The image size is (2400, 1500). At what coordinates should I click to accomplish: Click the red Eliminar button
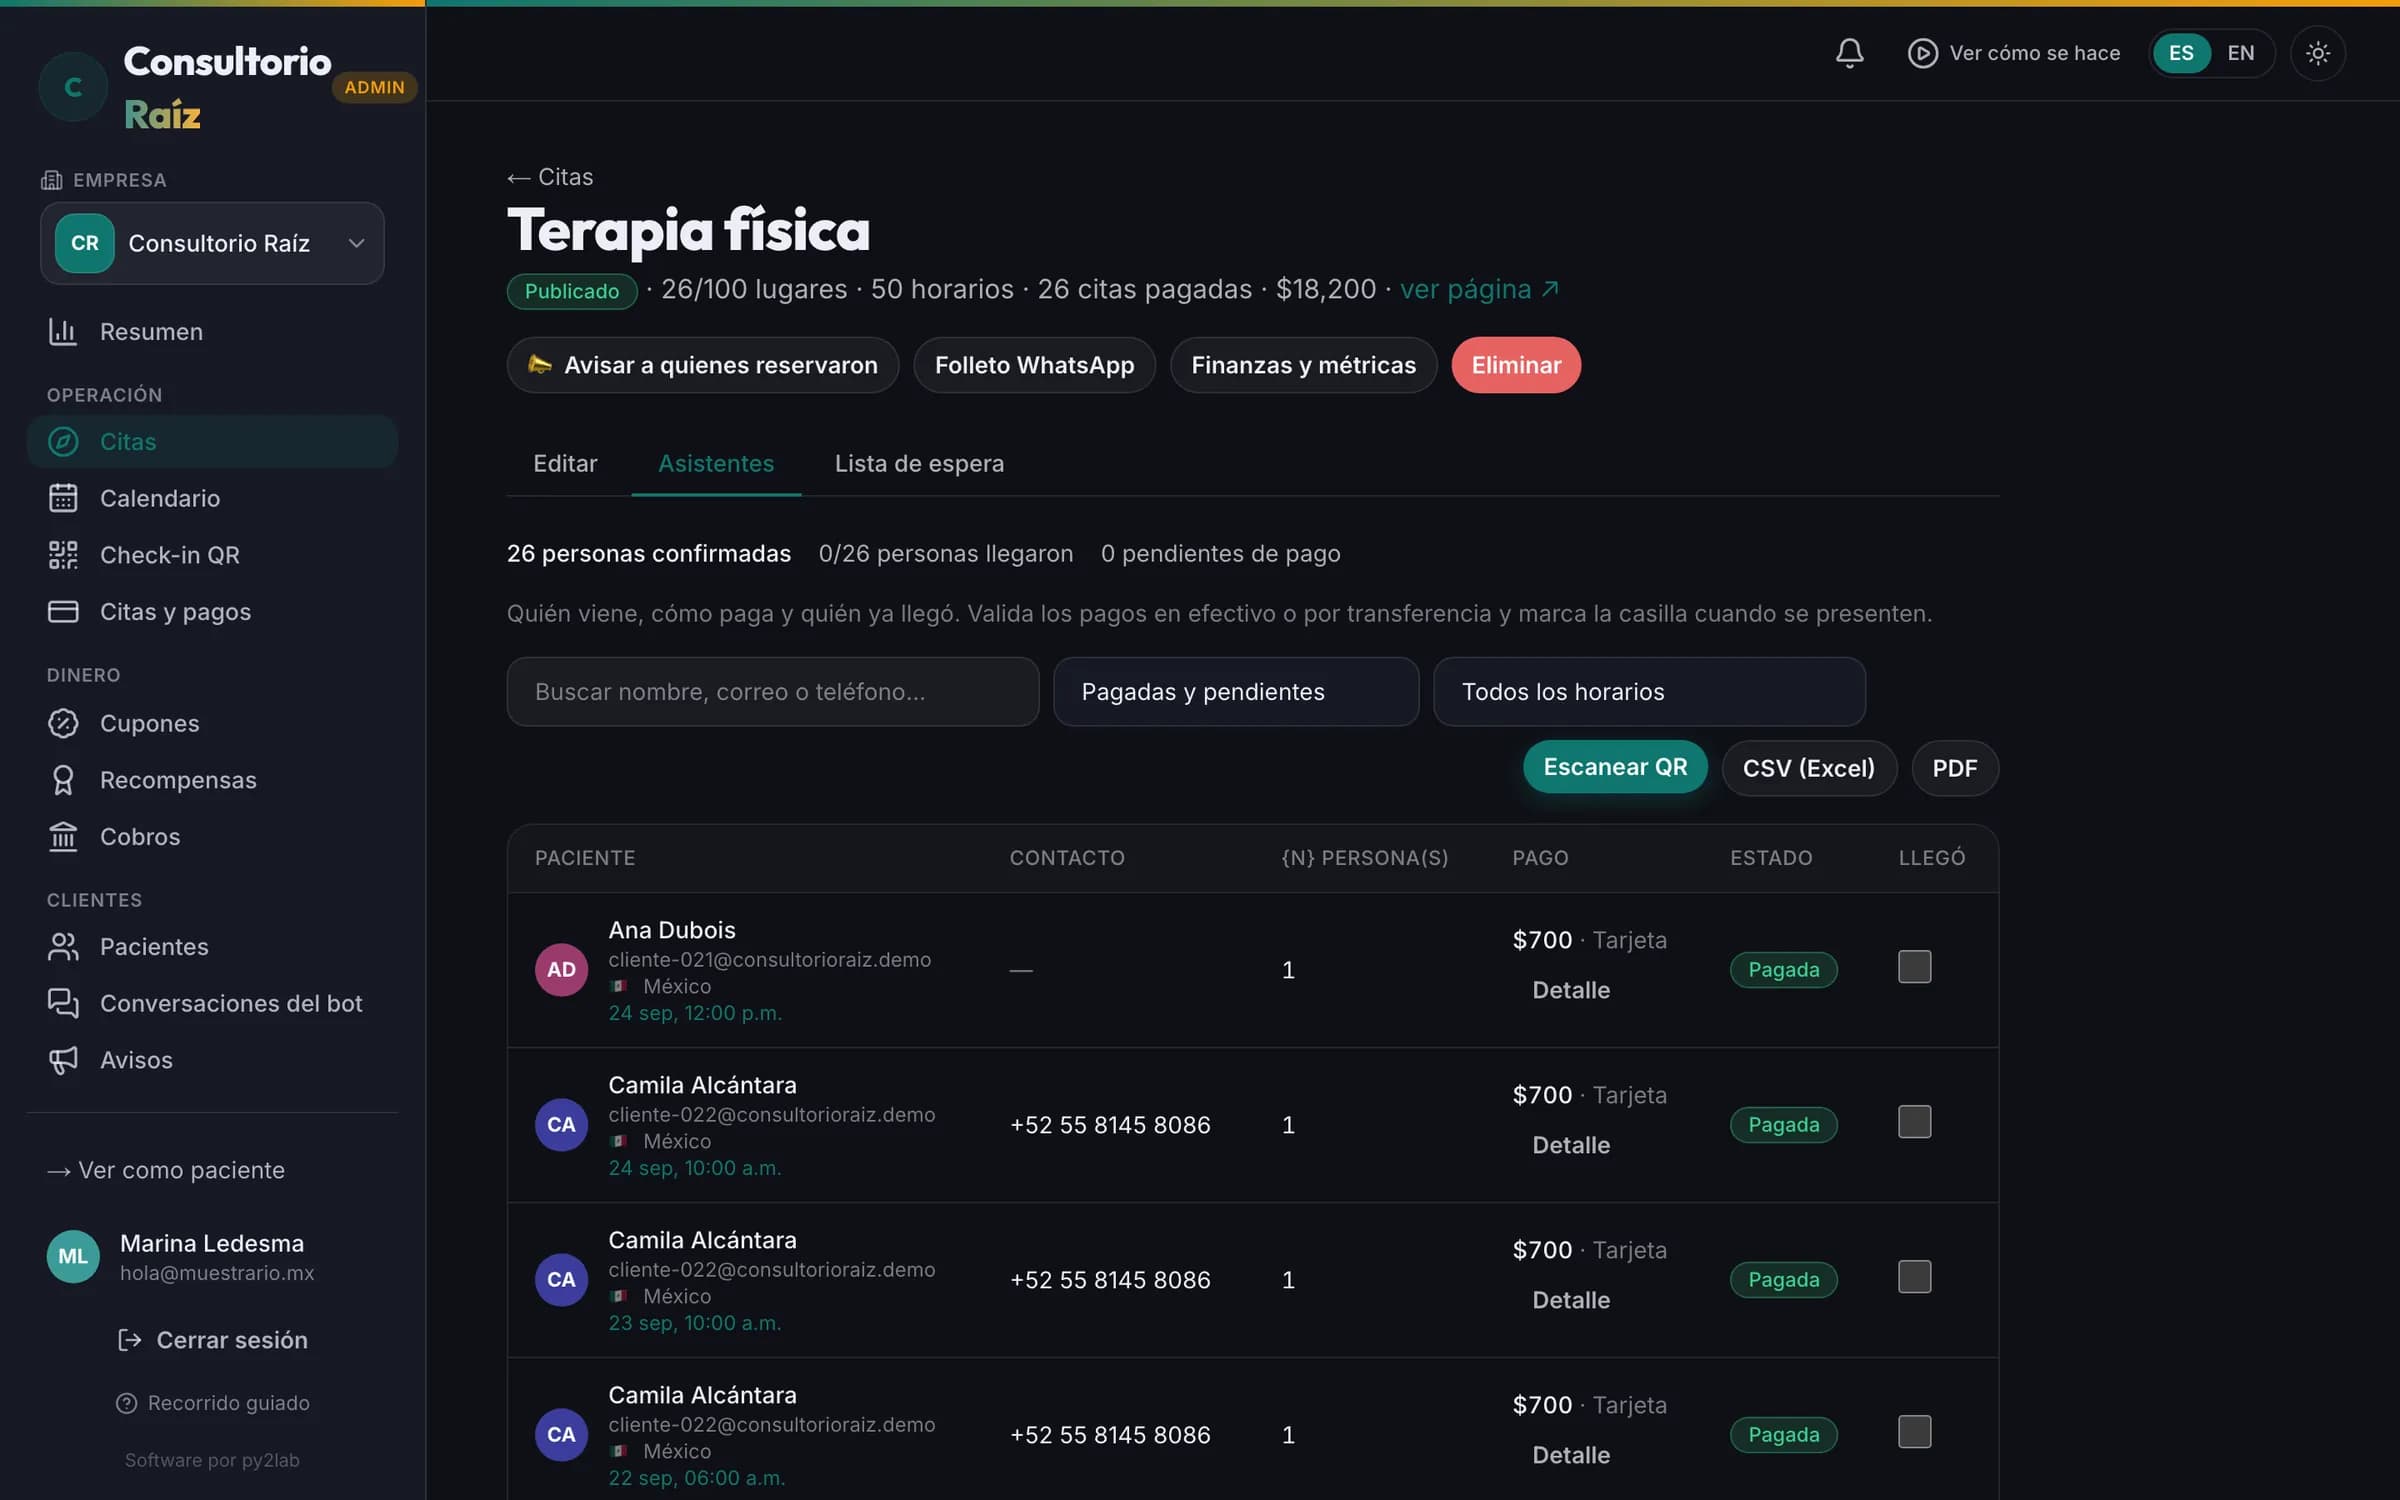[x=1516, y=365]
